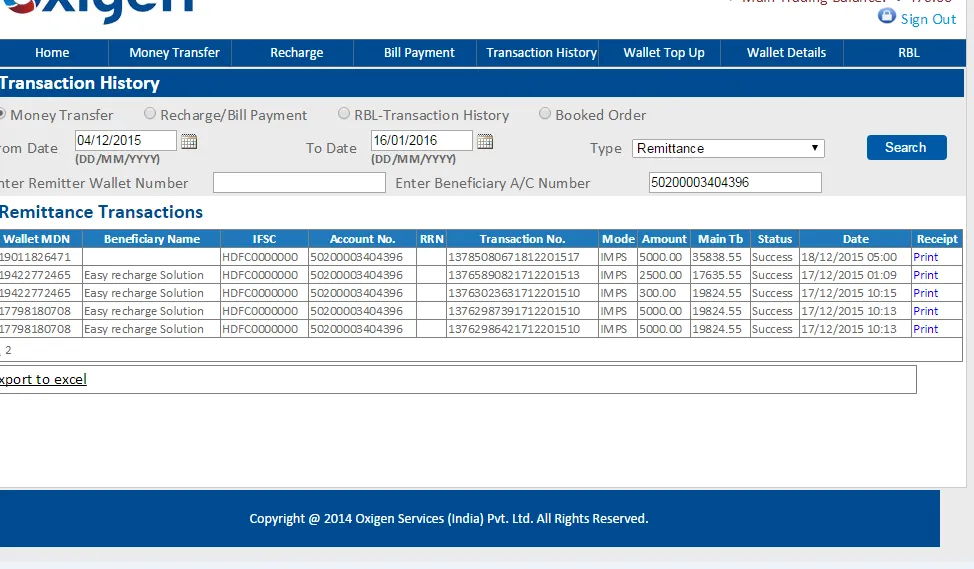Viewport: 974px width, 569px height.
Task: Select the Booked Order radio button
Action: coord(545,114)
